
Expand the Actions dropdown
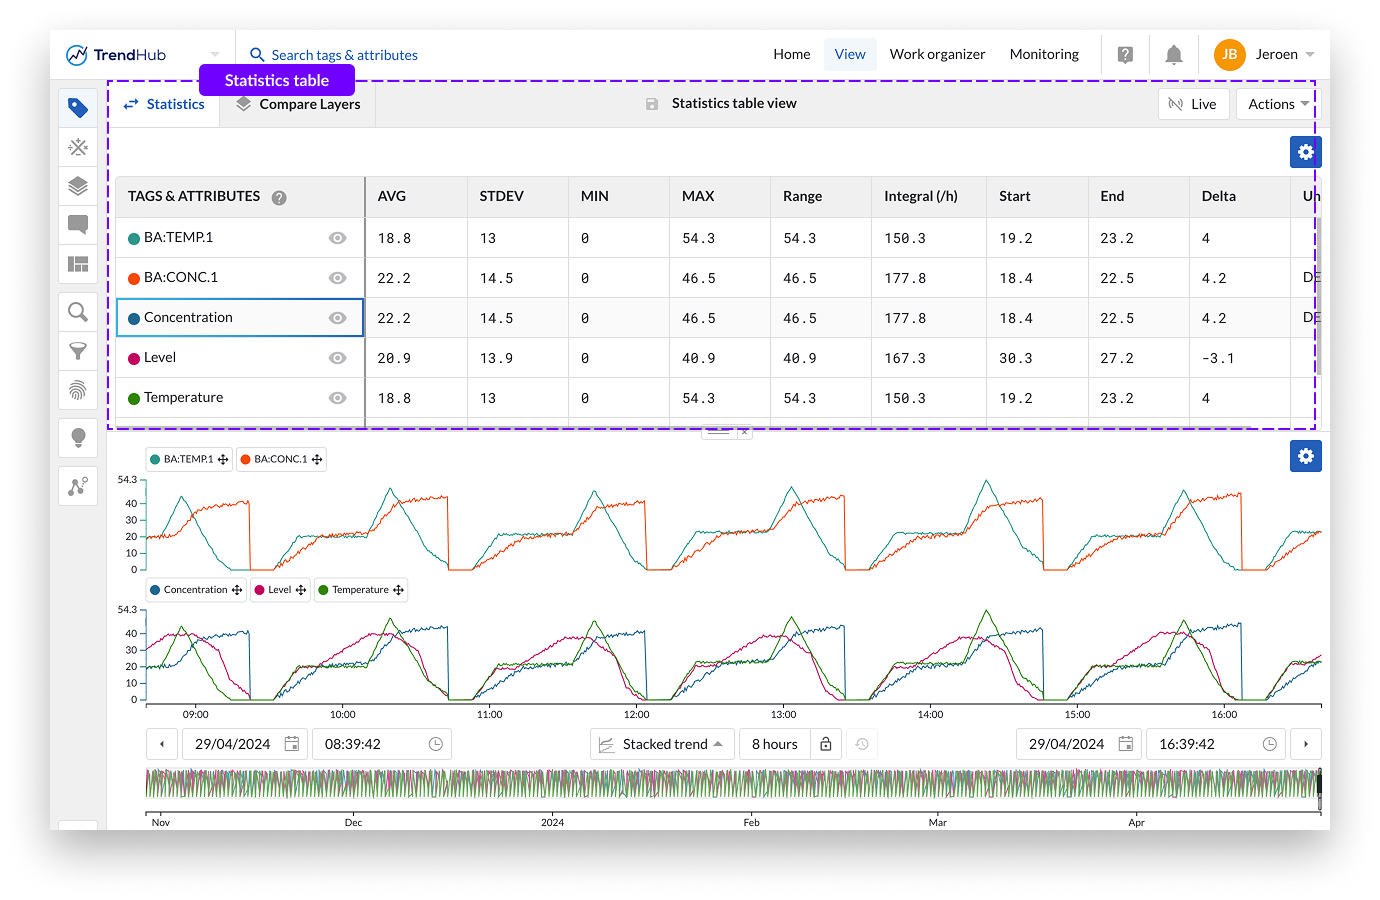click(1277, 104)
